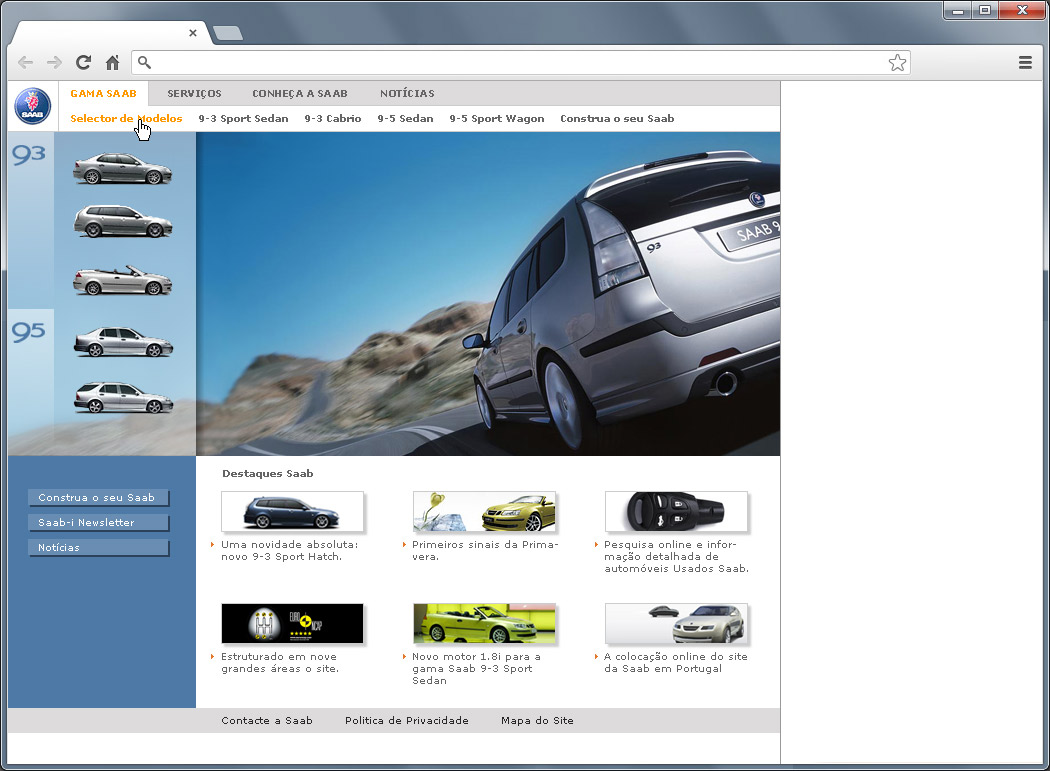Click the Construa o seu Saab button
The height and width of the screenshot is (771, 1050).
pyautogui.click(x=98, y=498)
